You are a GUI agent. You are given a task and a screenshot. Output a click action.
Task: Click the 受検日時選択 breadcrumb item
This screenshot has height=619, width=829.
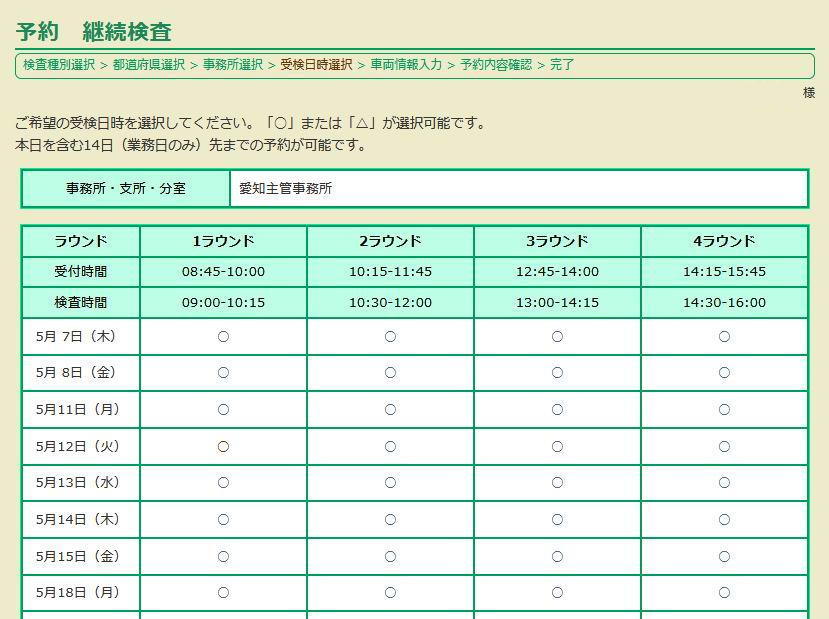click(x=316, y=64)
